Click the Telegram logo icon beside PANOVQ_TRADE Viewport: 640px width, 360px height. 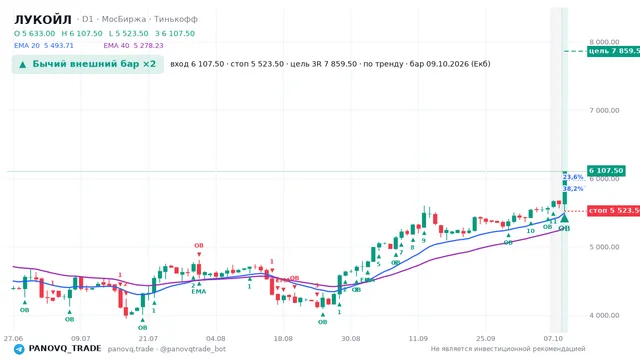click(x=19, y=349)
